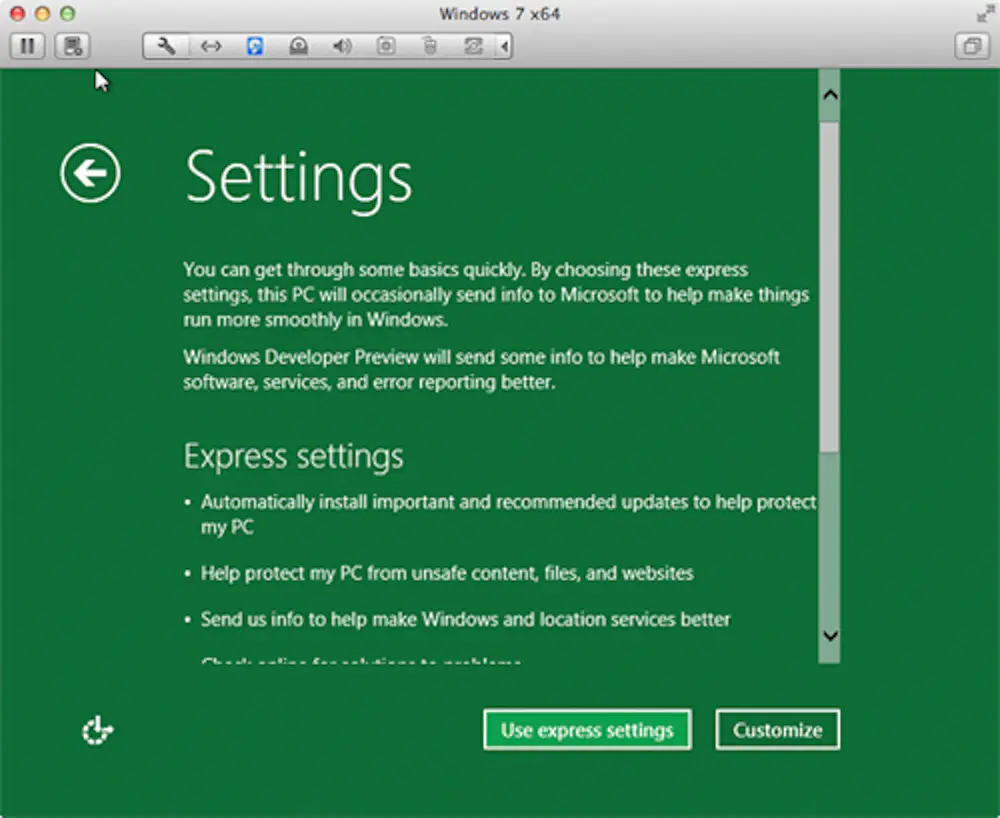Click the scrollbar down arrow

(829, 635)
